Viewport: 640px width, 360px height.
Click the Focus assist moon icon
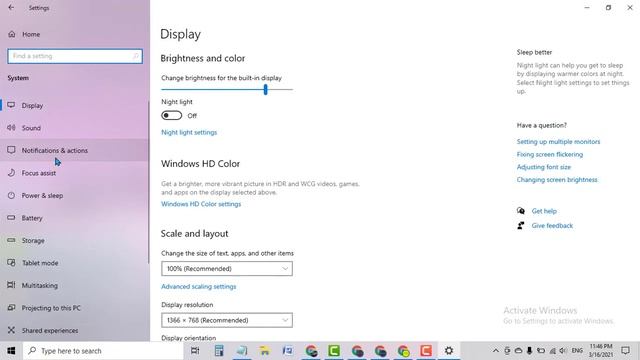[x=11, y=173]
